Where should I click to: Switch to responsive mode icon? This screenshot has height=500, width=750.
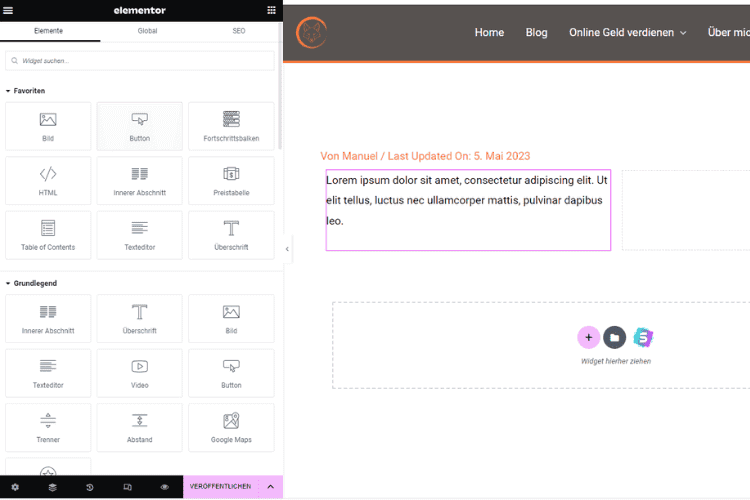(x=127, y=487)
